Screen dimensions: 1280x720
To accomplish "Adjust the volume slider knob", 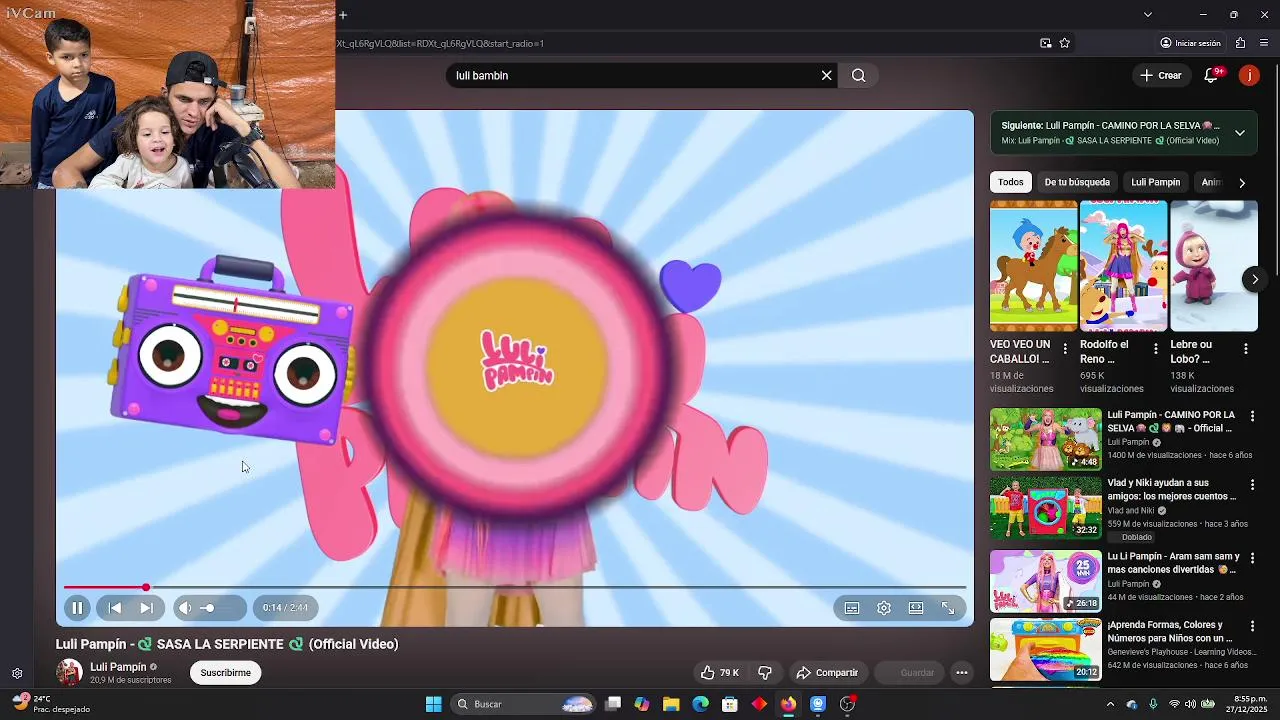I will pyautogui.click(x=208, y=608).
